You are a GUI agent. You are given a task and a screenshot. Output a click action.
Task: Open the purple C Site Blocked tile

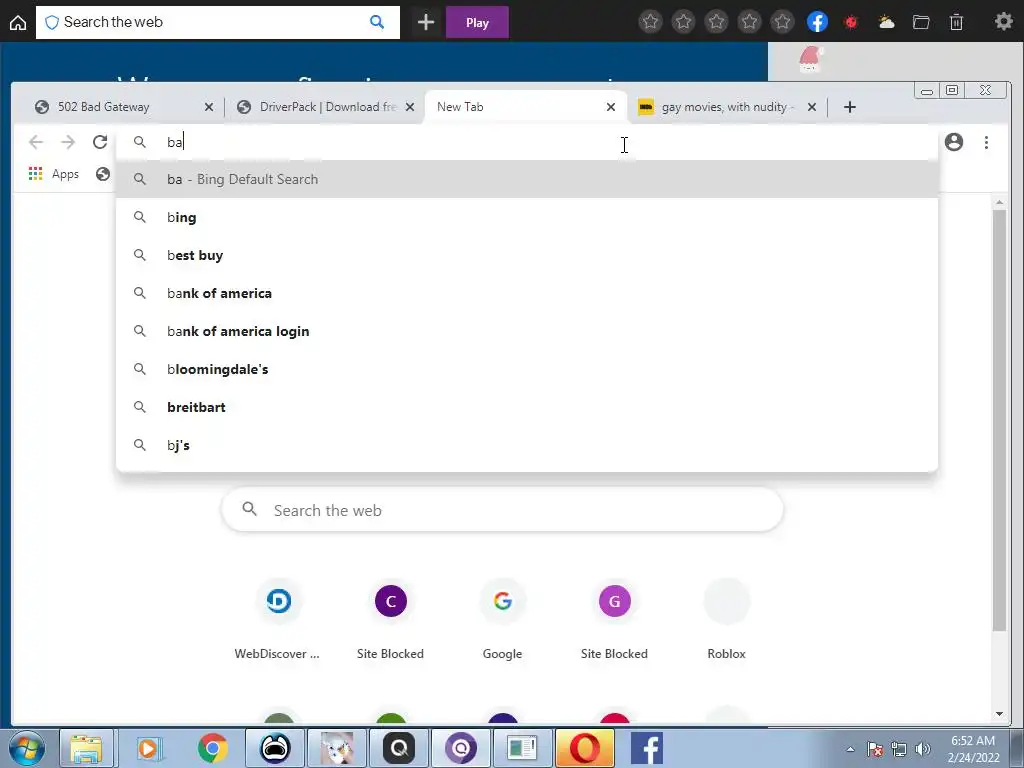391,619
